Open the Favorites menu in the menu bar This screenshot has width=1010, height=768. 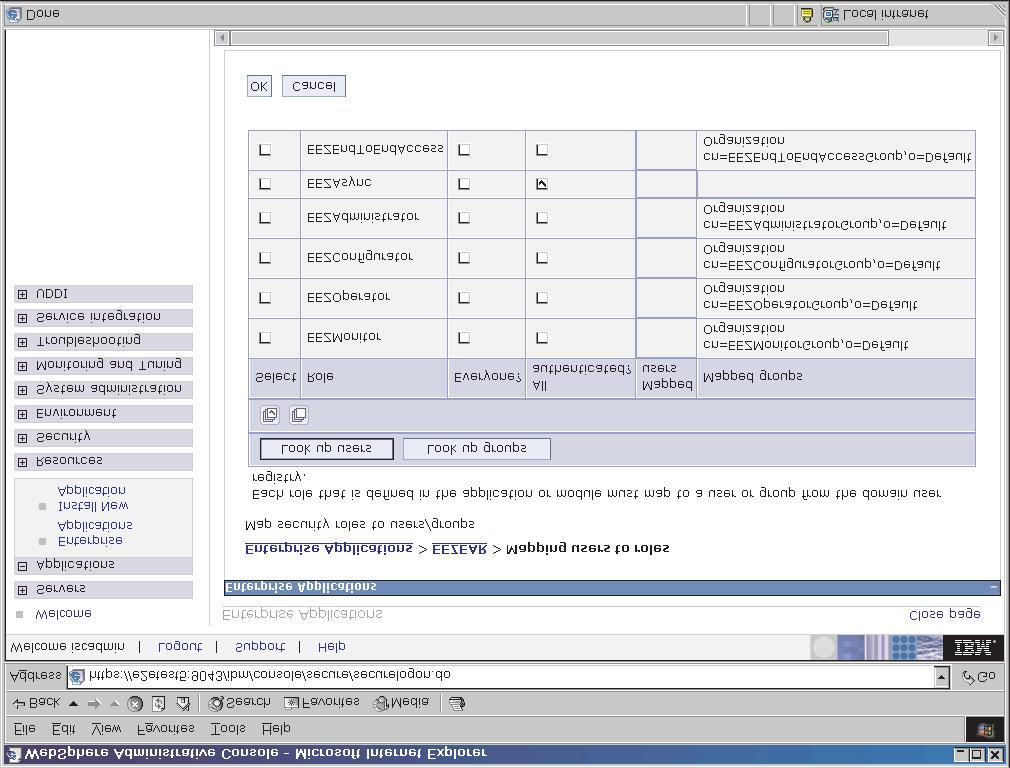click(166, 729)
